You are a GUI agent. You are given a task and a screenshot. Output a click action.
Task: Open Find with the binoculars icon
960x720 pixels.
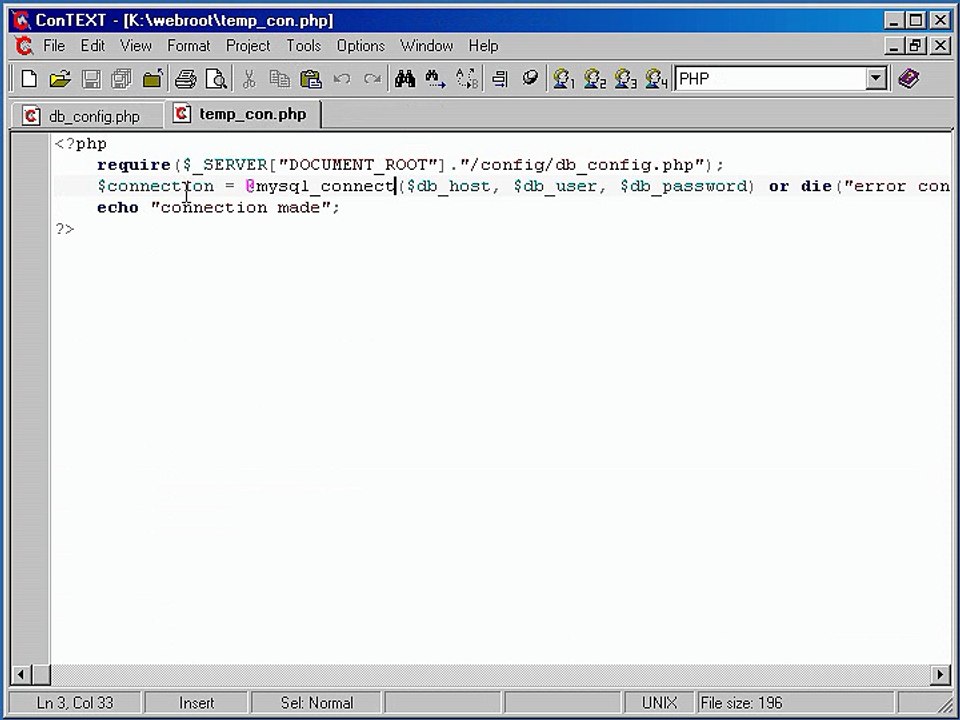(405, 79)
